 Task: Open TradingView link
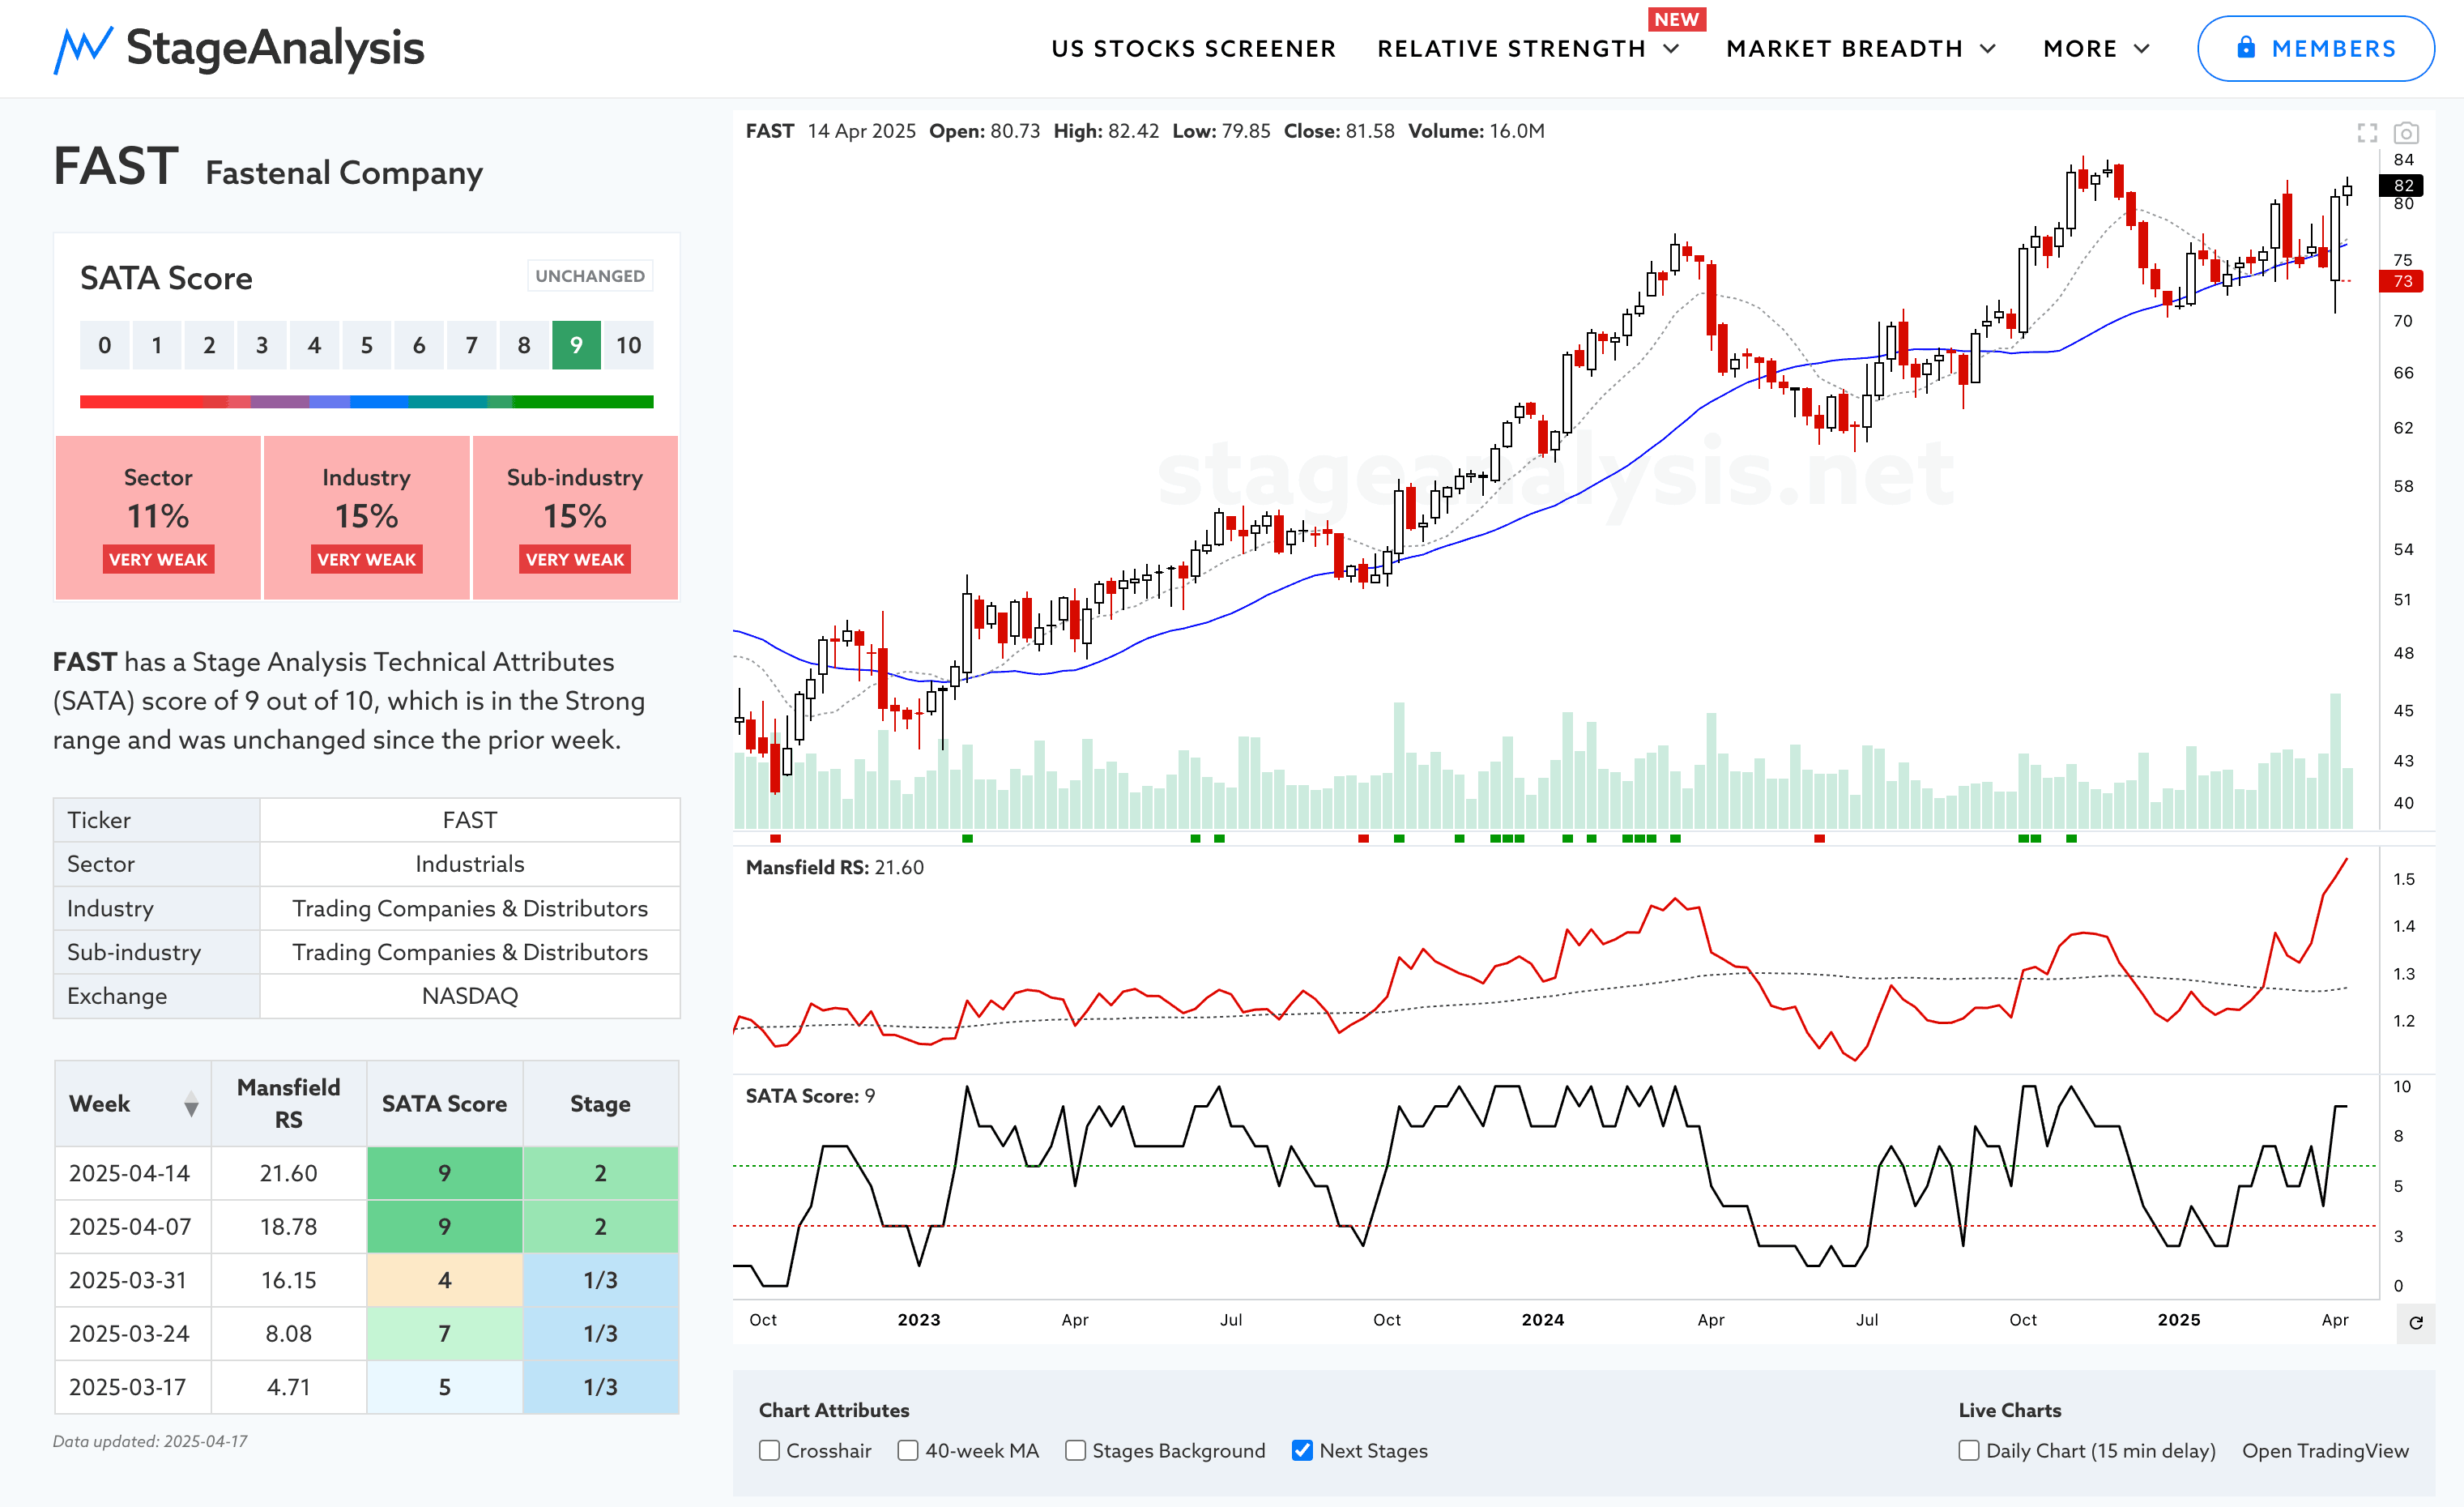pyautogui.click(x=2325, y=1451)
